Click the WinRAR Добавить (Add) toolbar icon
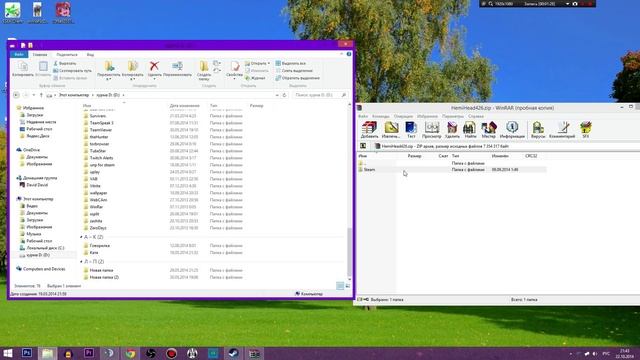Screen dimensions: 640x360 coord(369,130)
